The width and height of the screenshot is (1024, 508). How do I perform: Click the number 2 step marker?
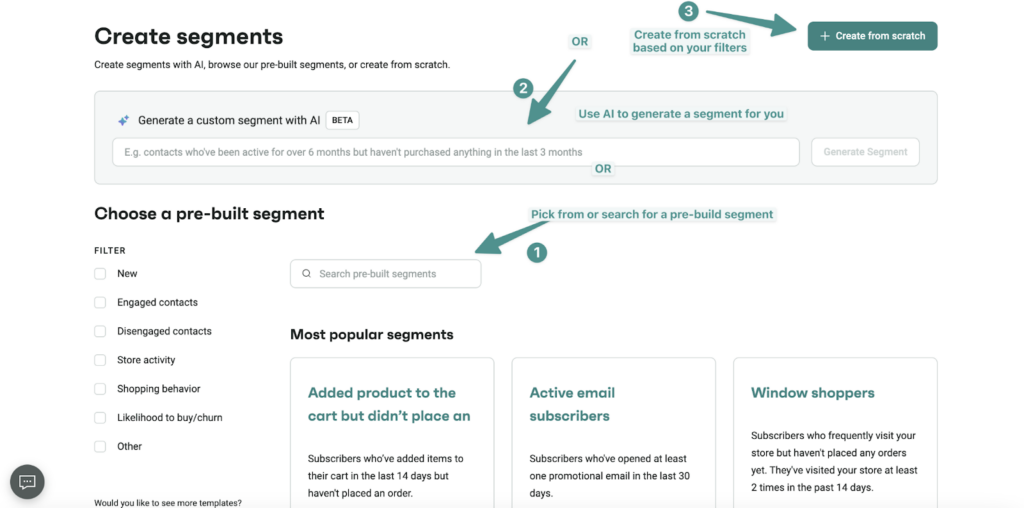[x=522, y=88]
